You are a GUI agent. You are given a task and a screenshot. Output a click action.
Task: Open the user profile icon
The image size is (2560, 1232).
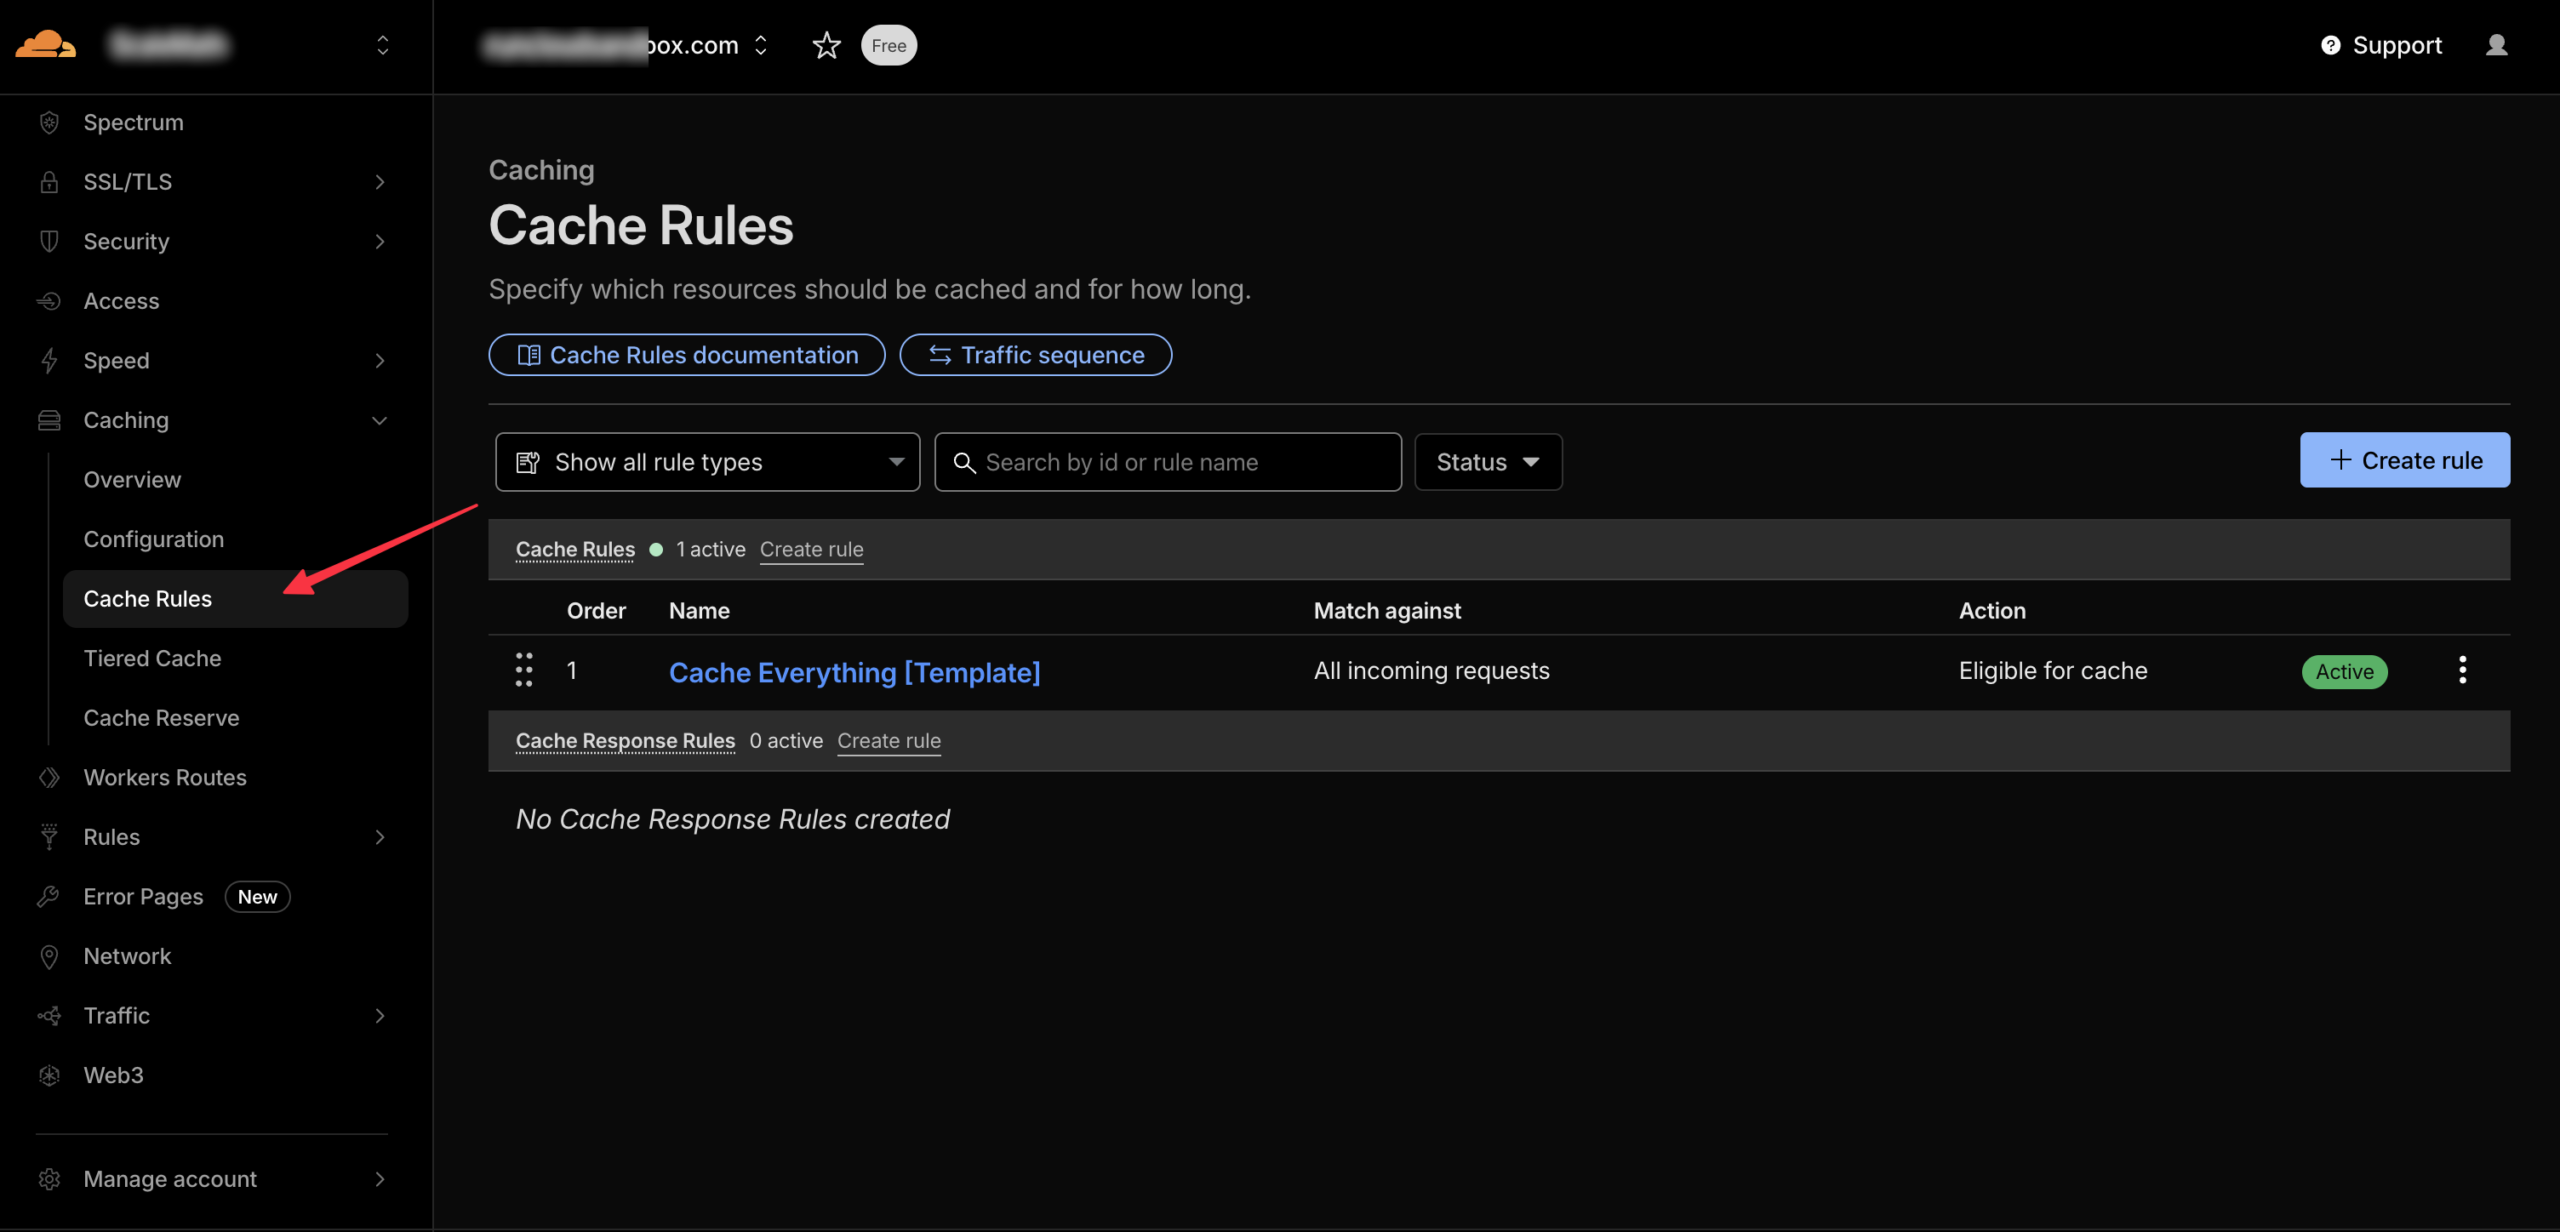click(x=2496, y=45)
